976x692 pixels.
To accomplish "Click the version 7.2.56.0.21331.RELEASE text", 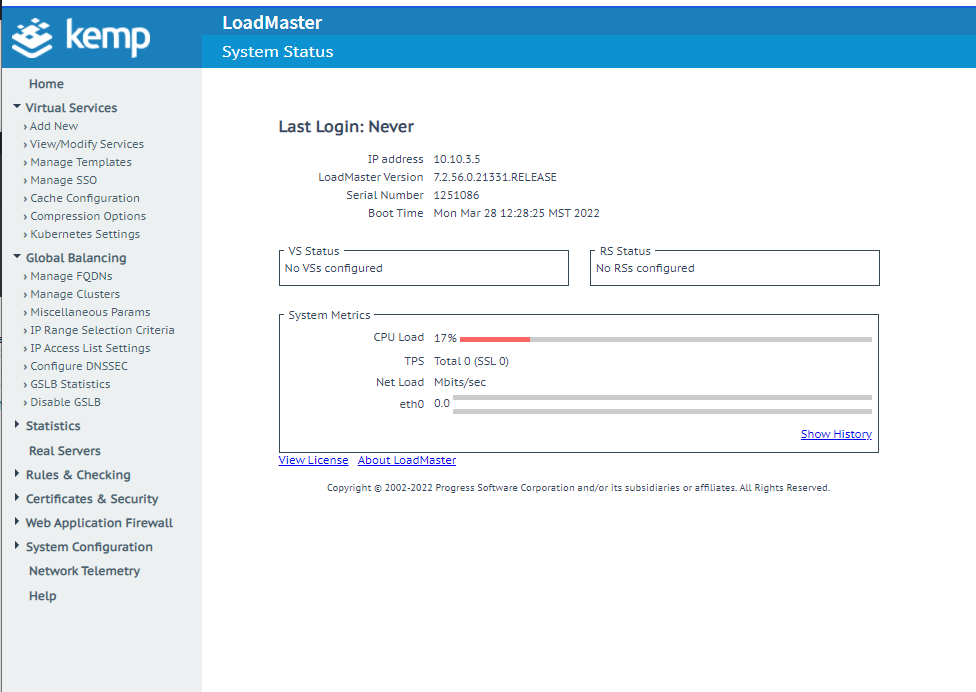I will coord(495,177).
